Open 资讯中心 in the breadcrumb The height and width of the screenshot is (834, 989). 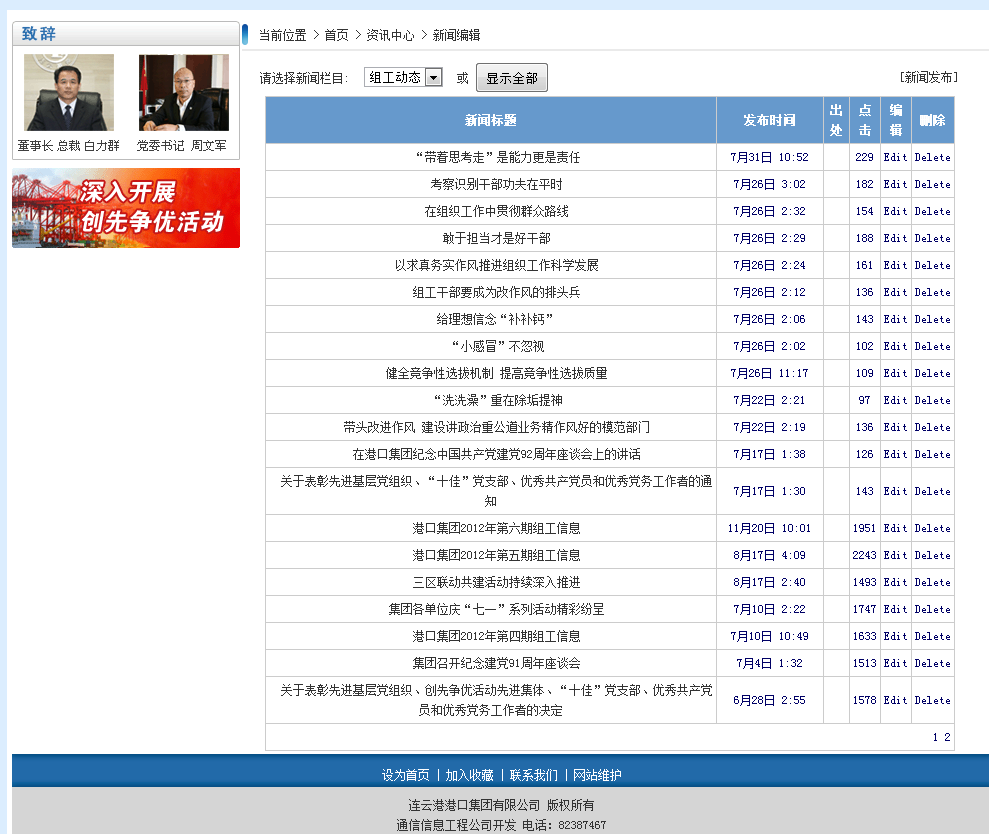point(390,35)
